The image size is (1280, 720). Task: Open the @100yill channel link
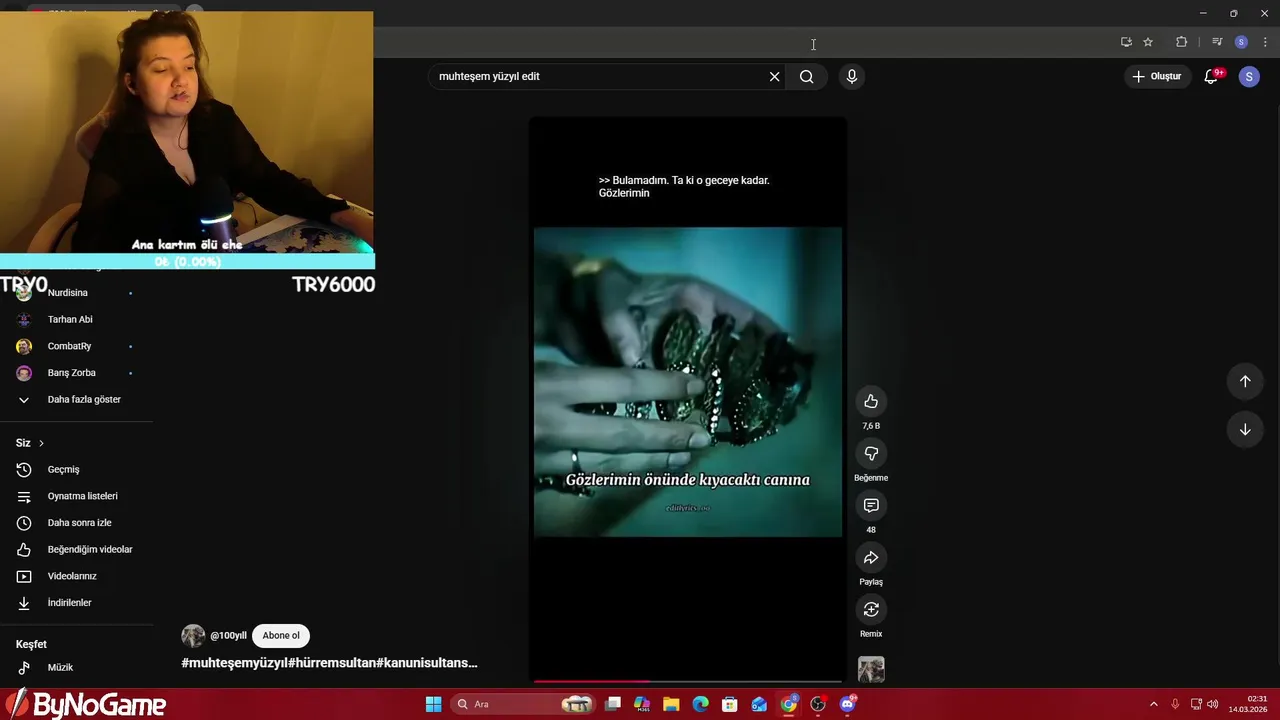pyautogui.click(x=228, y=636)
